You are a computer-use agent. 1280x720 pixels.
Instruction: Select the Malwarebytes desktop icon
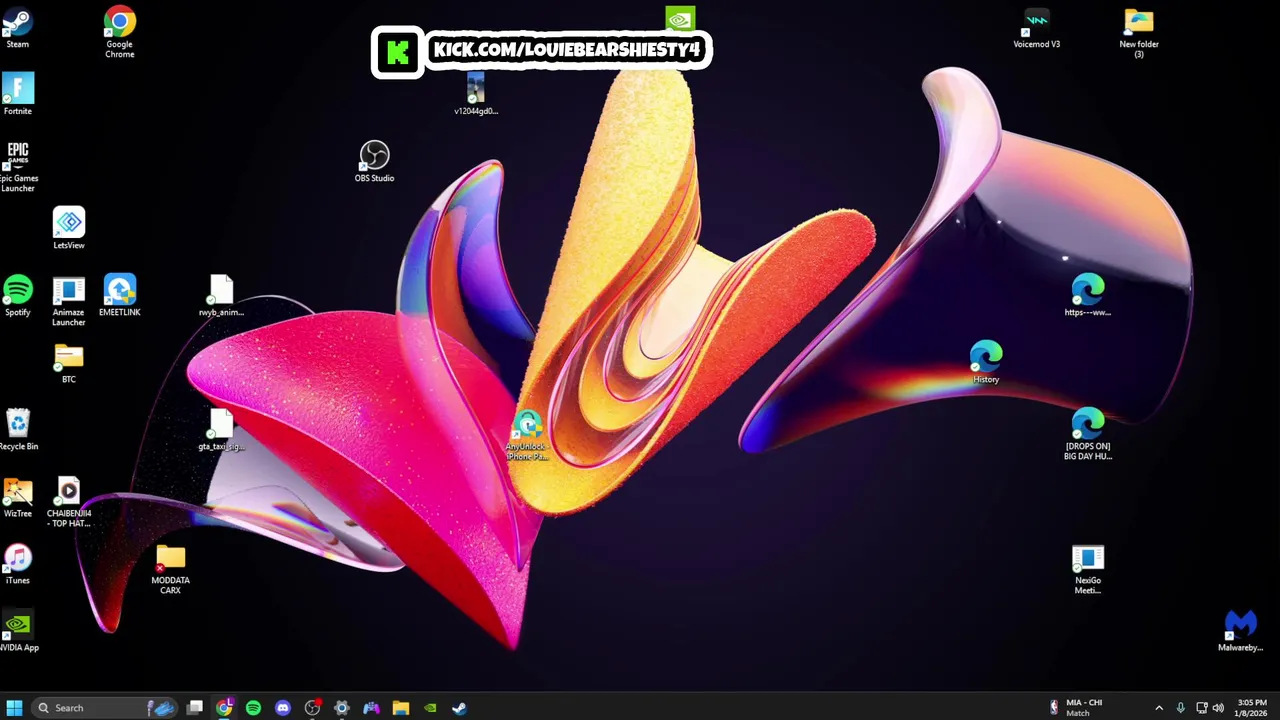point(1240,632)
